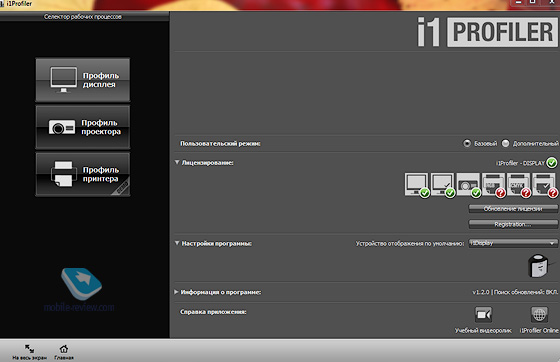Click the CMYK printer license icon
The height and width of the screenshot is (362, 560).
pyautogui.click(x=519, y=185)
